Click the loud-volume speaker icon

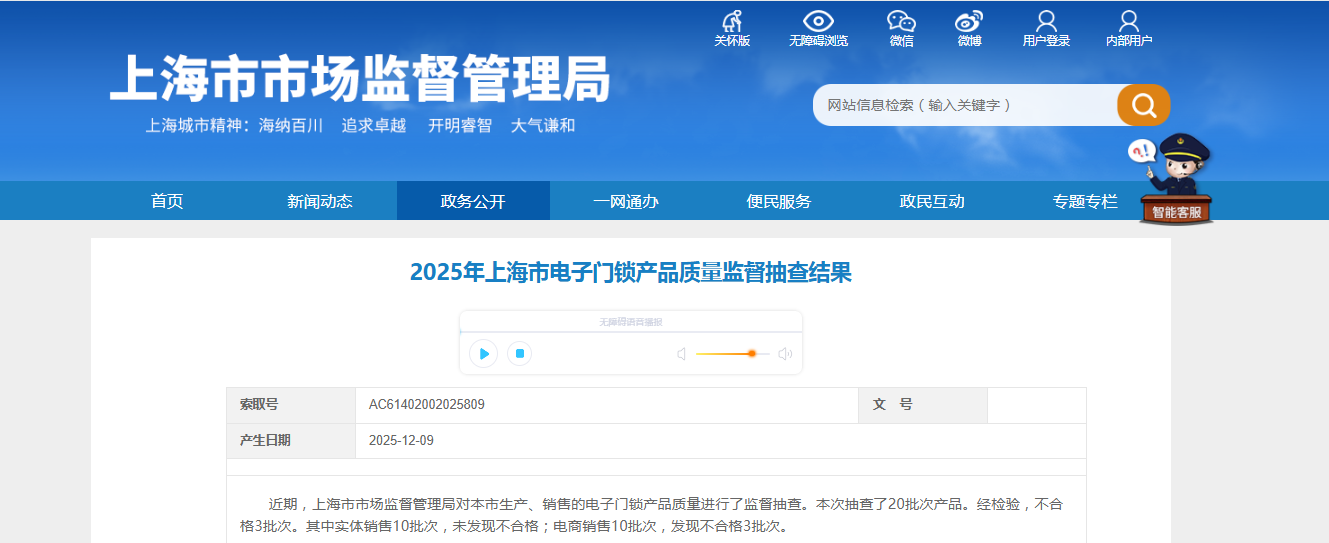coord(785,353)
